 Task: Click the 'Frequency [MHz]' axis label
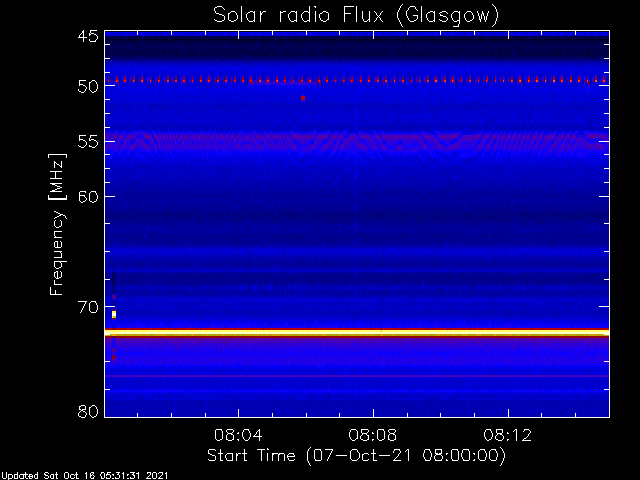point(57,224)
